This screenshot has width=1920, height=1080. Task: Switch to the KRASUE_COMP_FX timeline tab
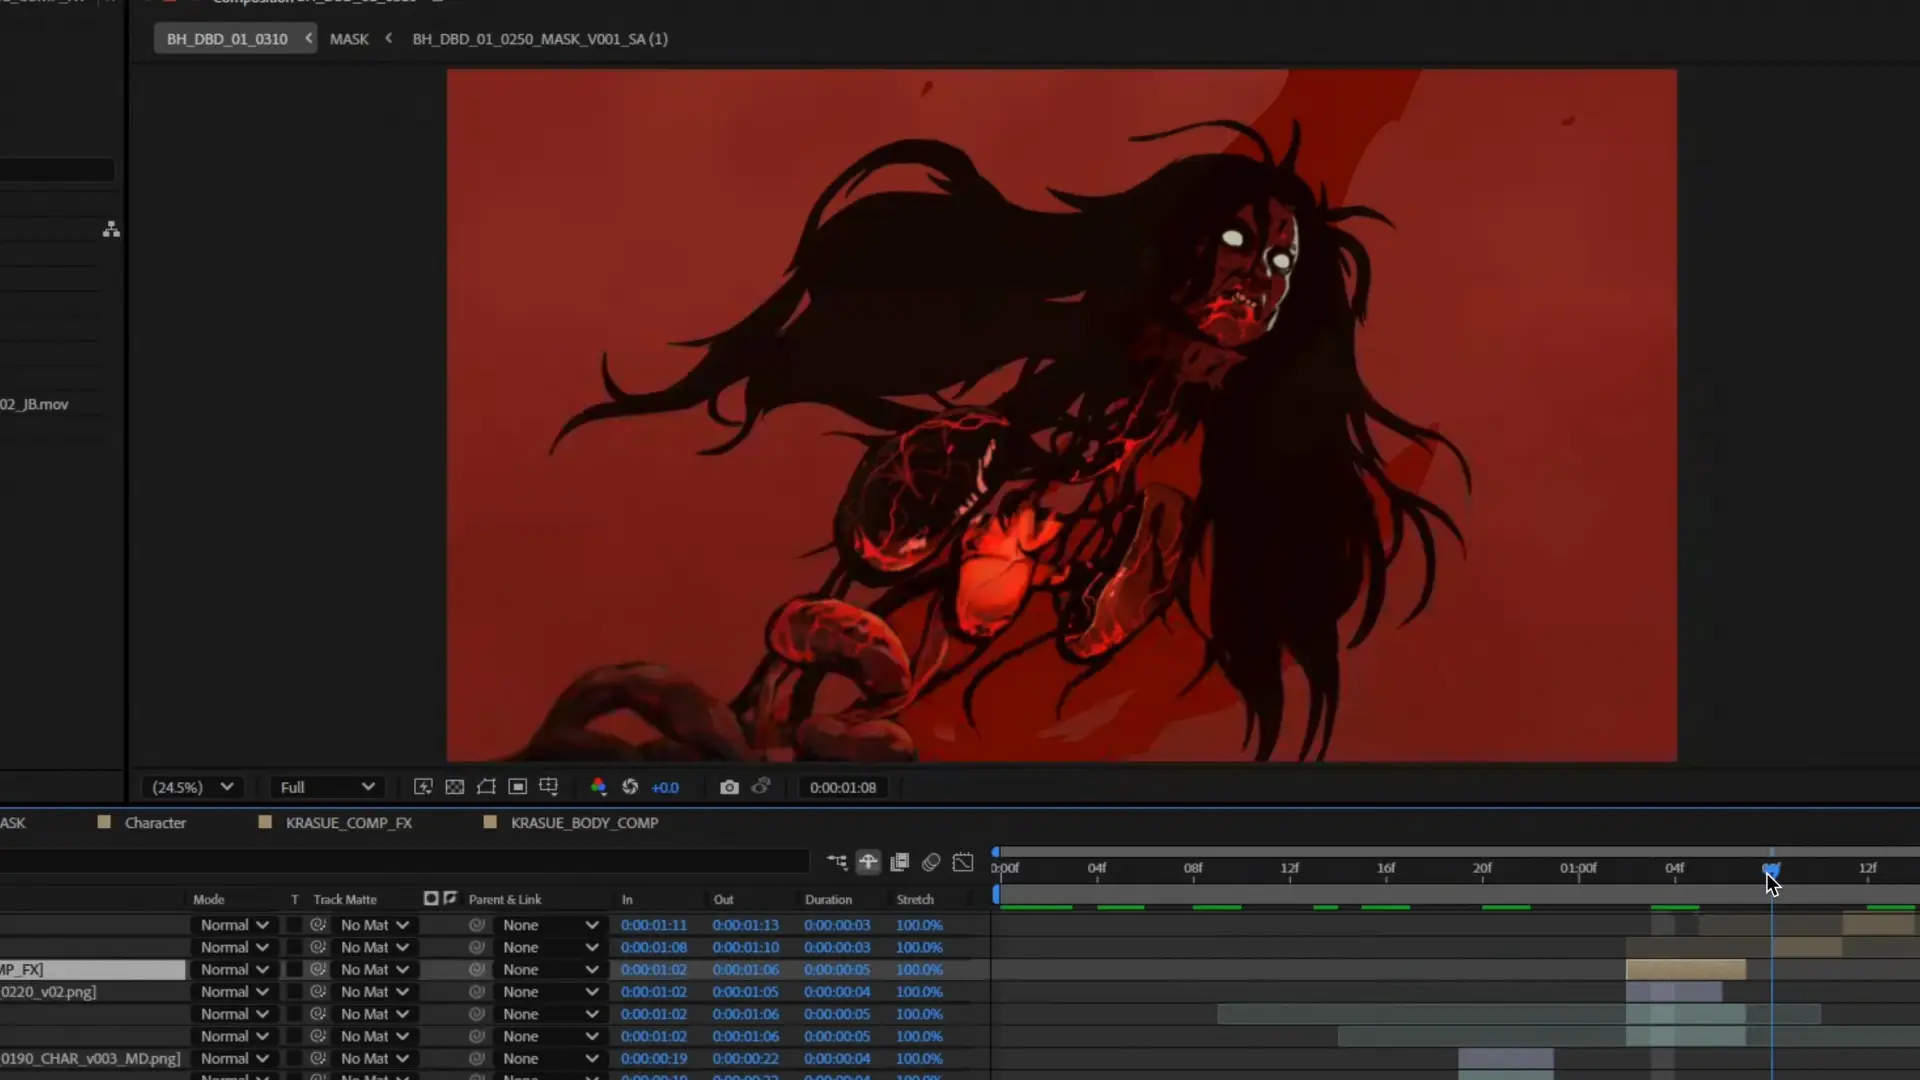point(348,823)
